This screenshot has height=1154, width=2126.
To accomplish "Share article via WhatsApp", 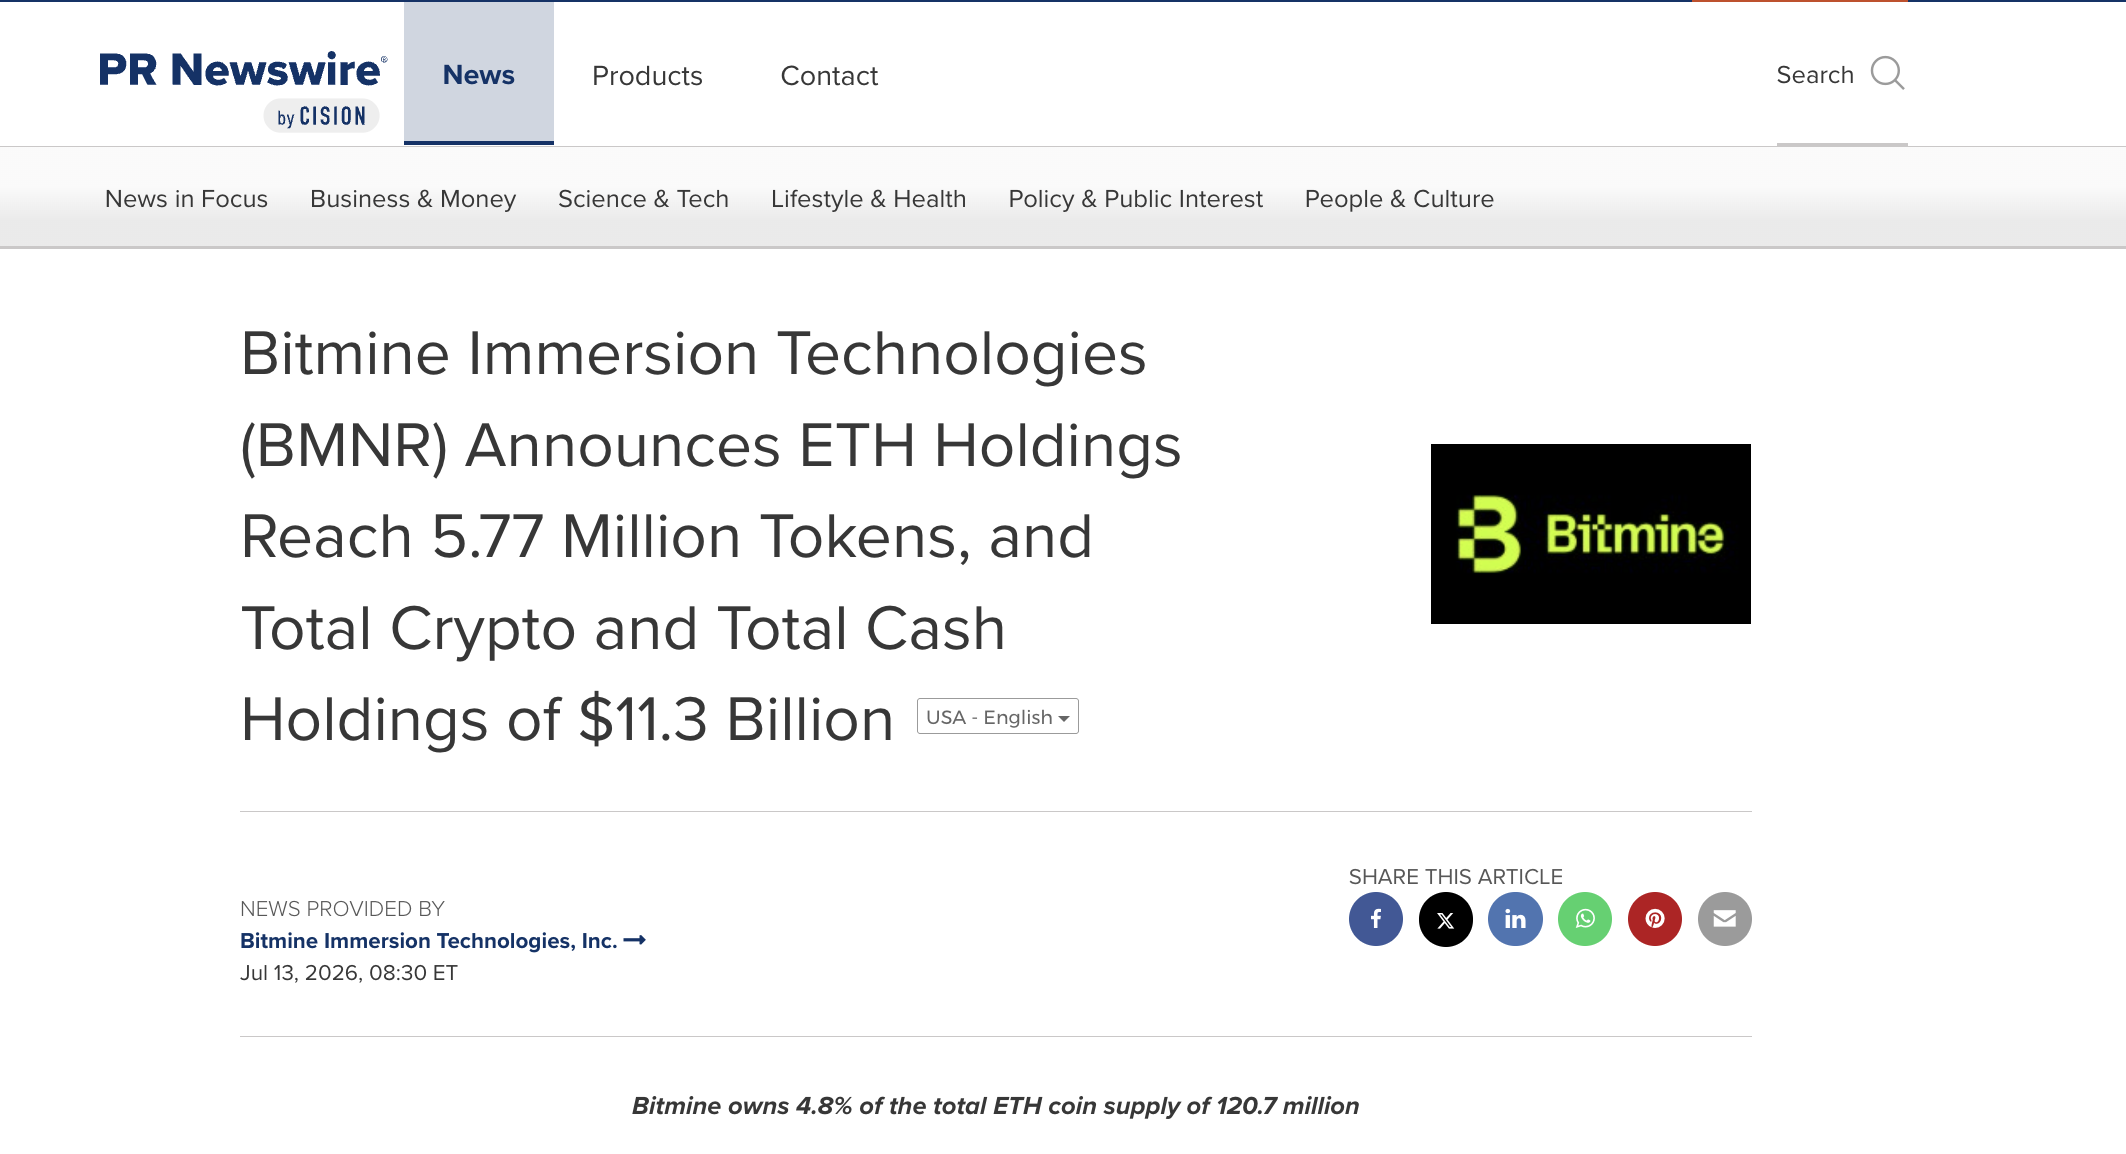I will pyautogui.click(x=1585, y=919).
